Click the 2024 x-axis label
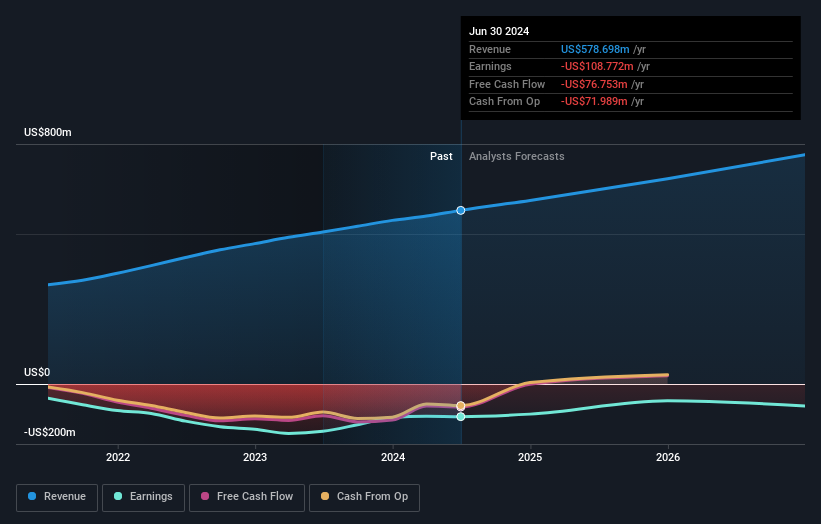Screen dimensions: 821x524 coord(393,457)
